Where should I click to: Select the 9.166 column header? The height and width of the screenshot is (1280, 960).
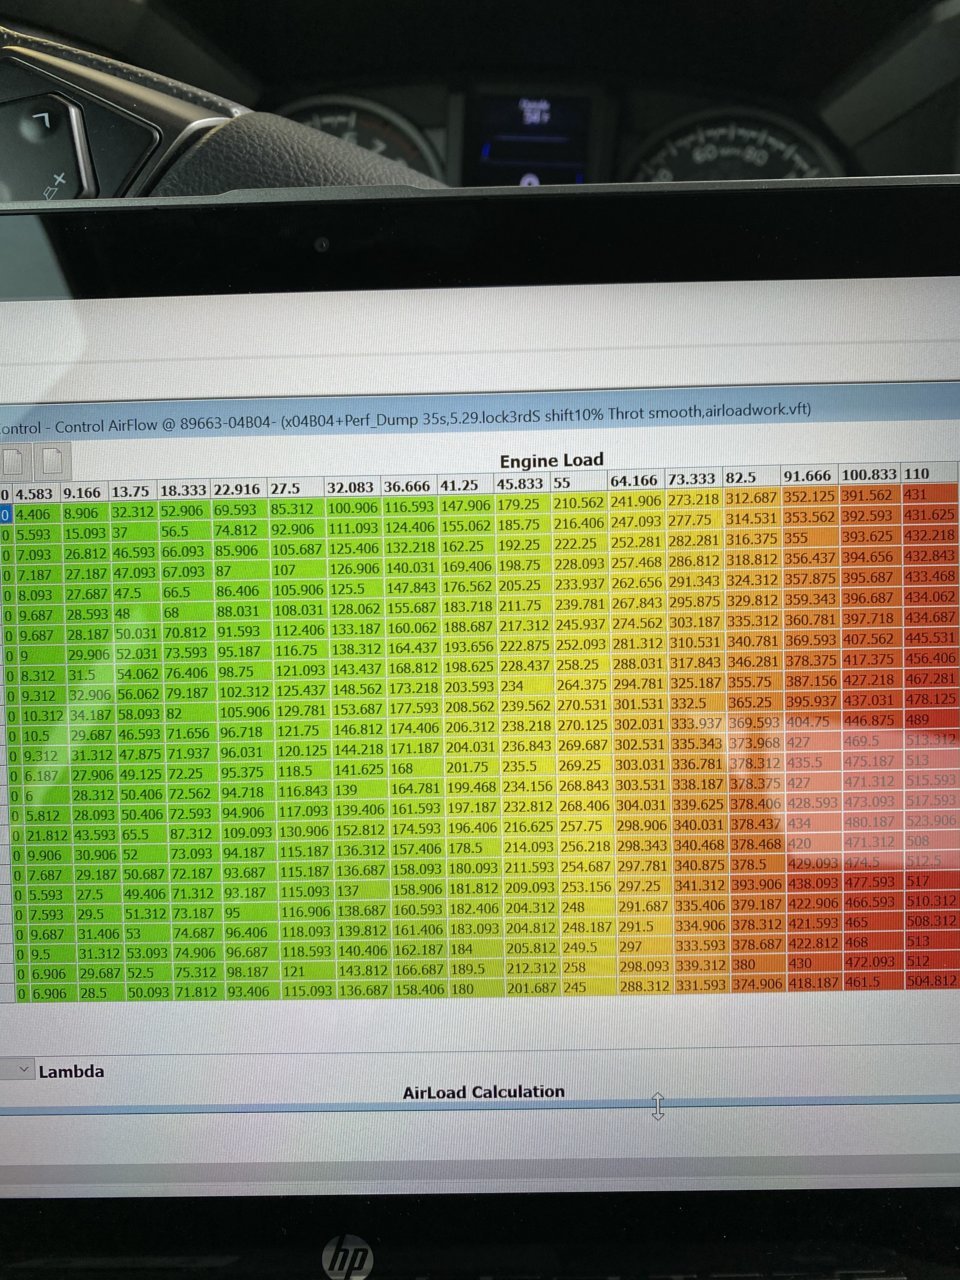(83, 492)
